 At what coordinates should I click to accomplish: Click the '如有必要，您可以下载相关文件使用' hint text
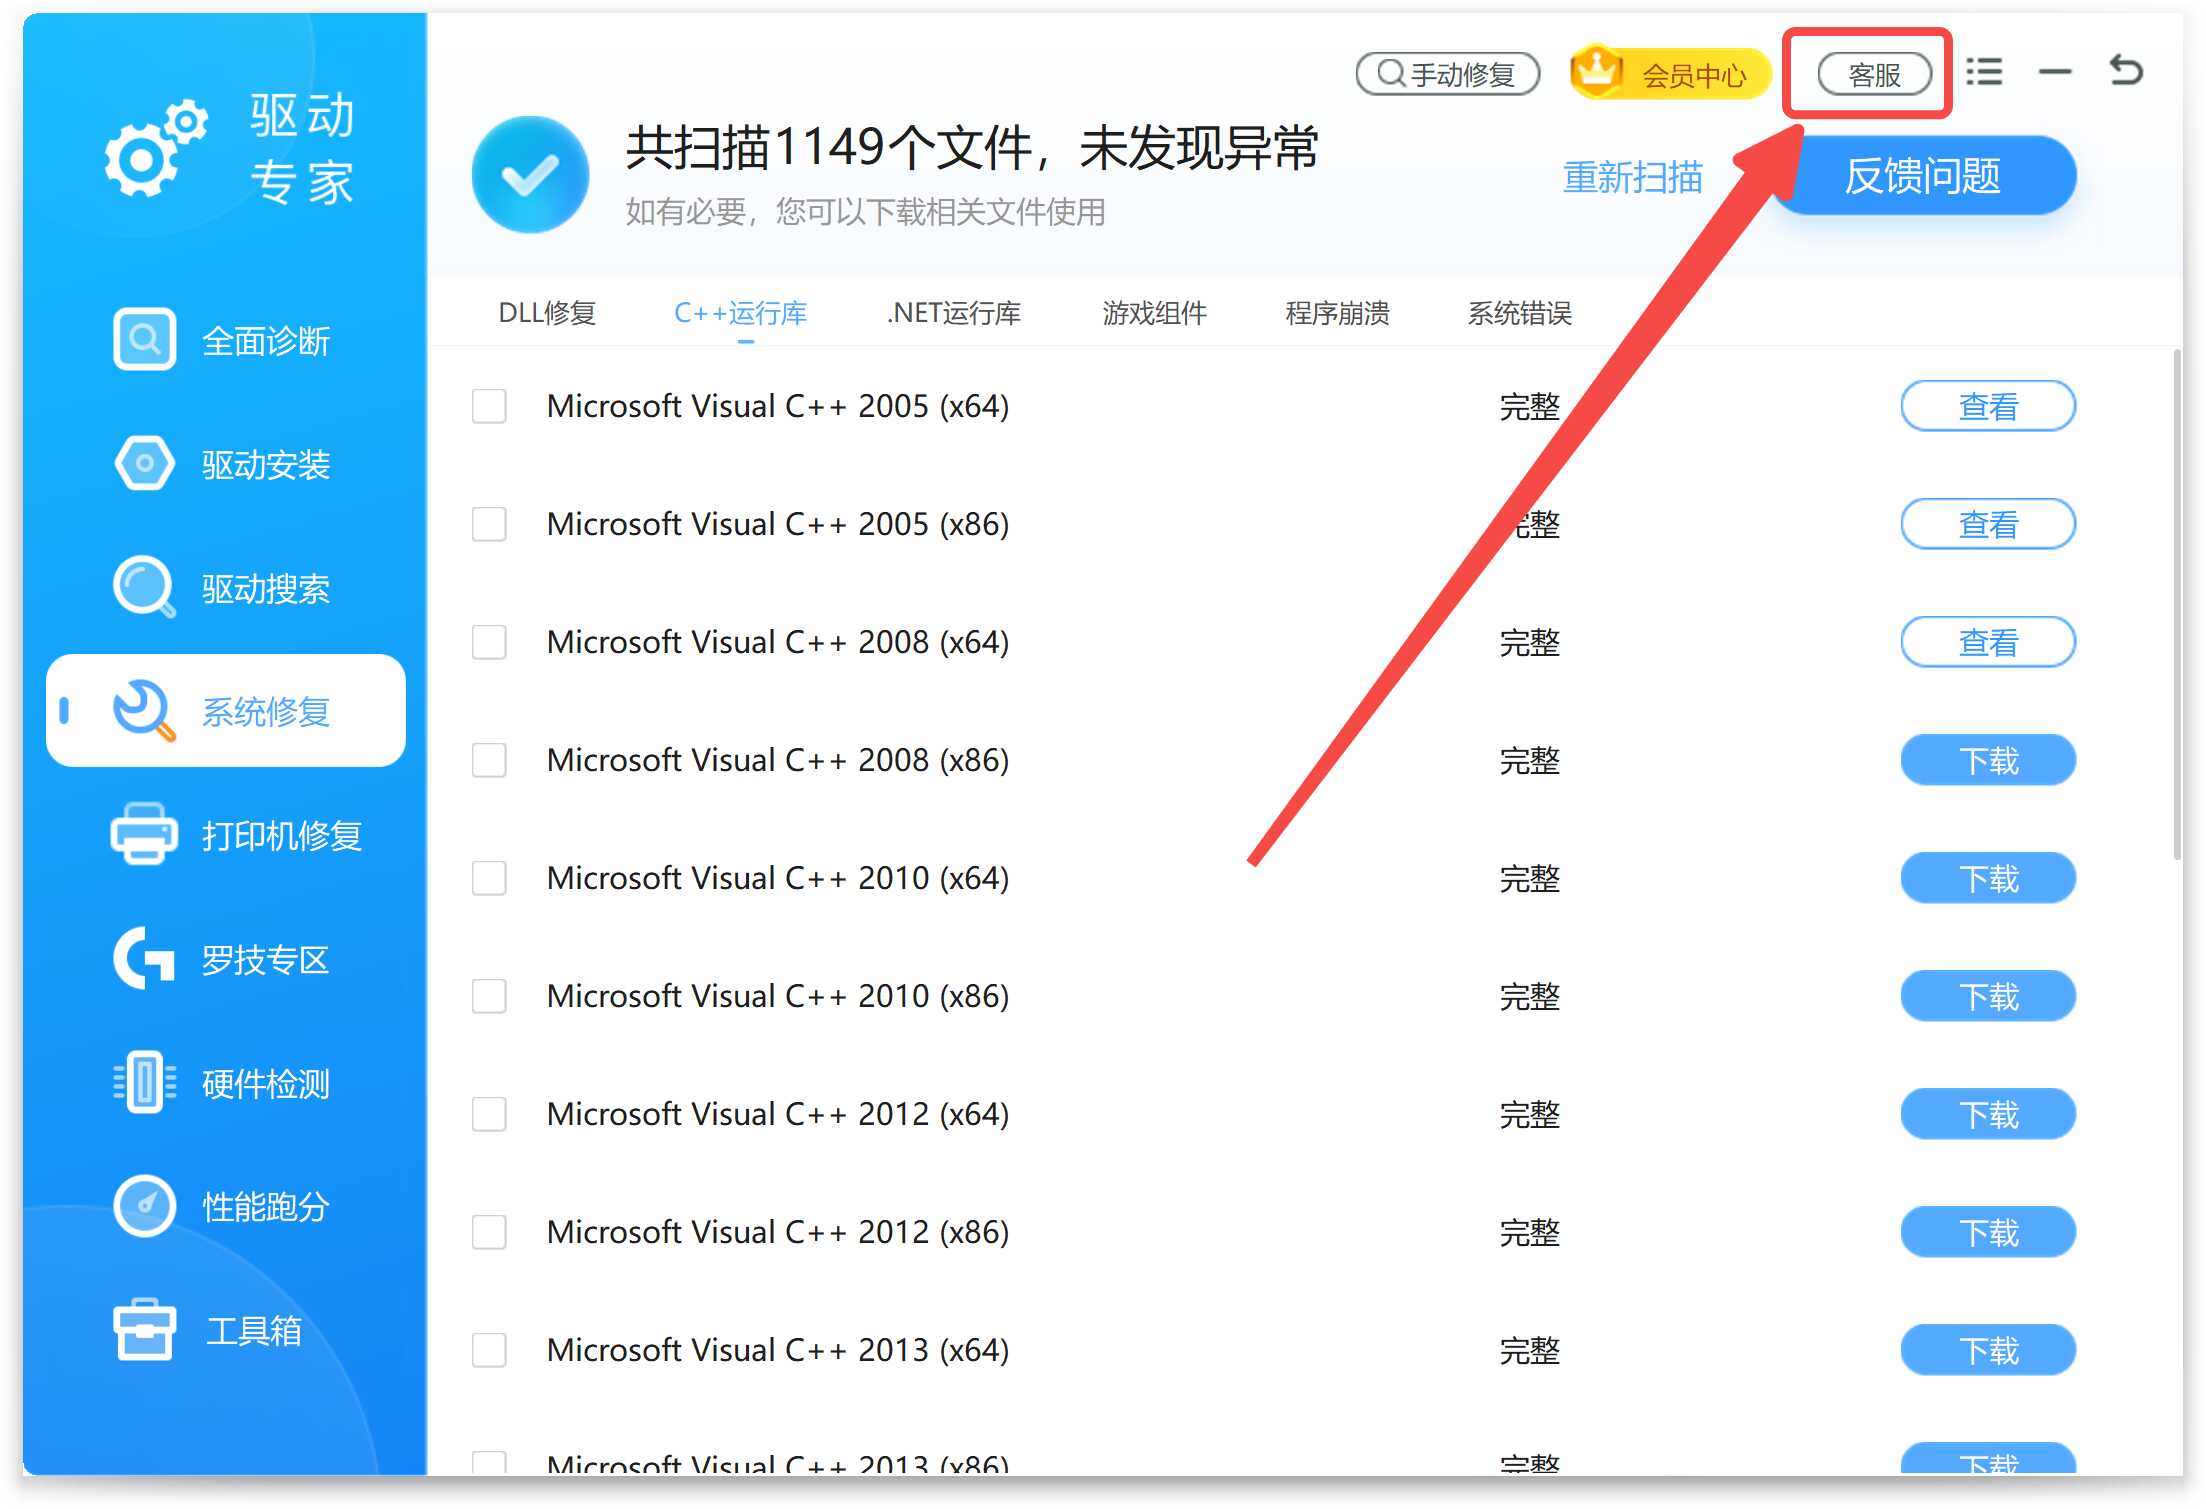[866, 212]
